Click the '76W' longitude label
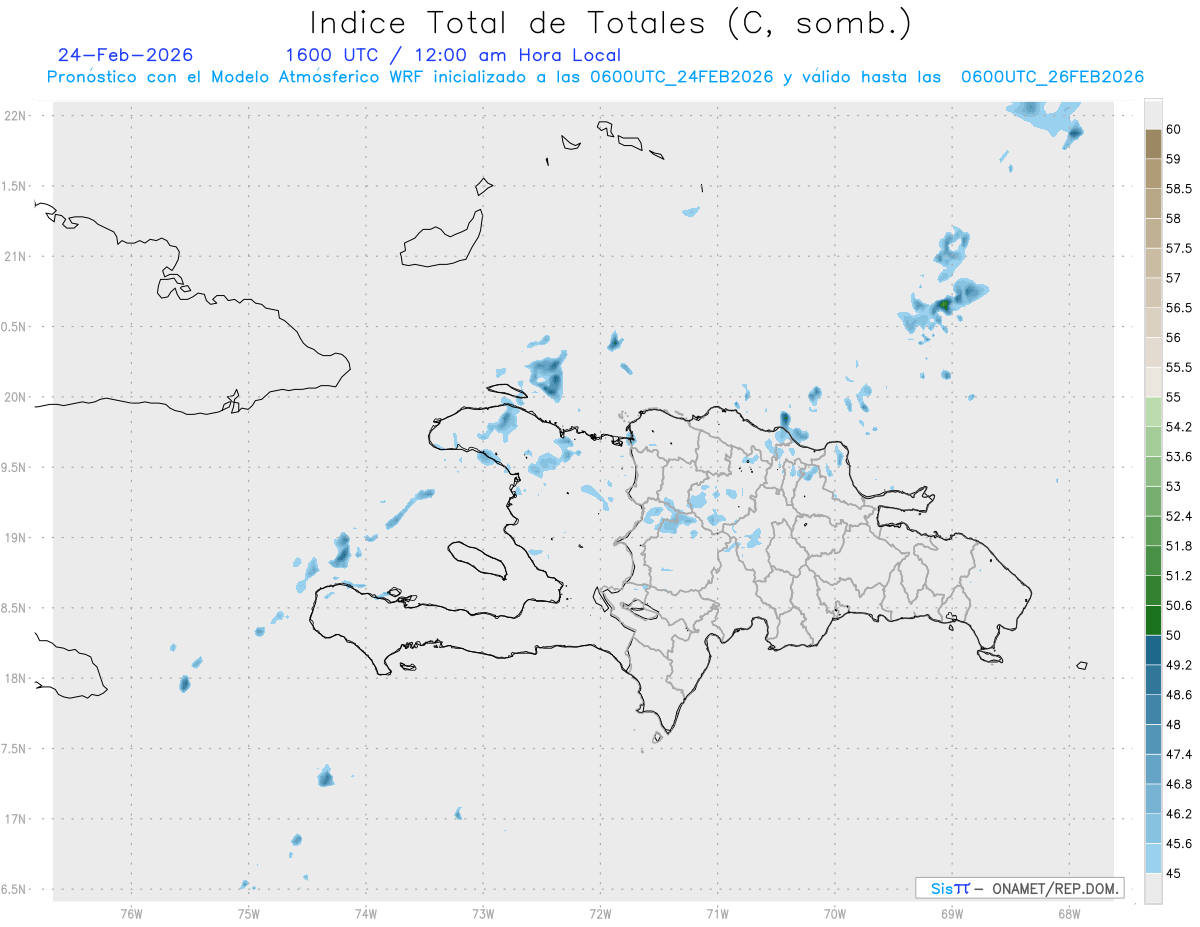 [x=131, y=914]
